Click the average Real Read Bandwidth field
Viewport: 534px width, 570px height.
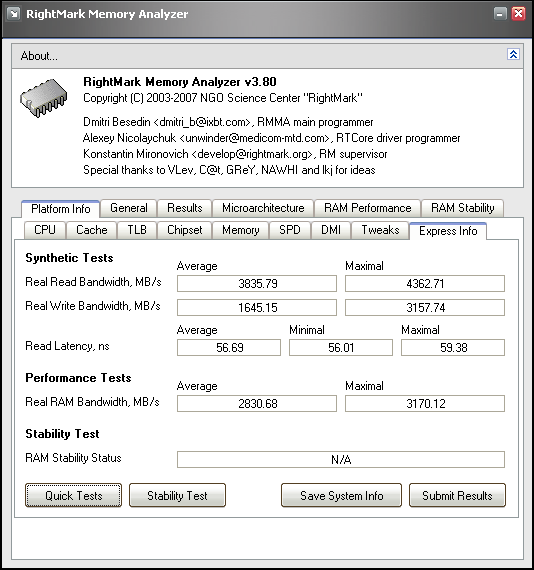point(257,284)
